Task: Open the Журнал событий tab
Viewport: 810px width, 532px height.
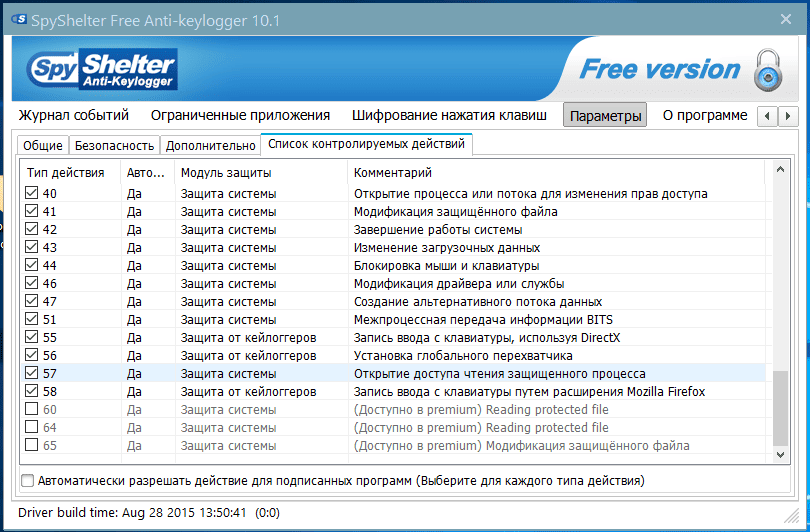Action: (x=74, y=115)
